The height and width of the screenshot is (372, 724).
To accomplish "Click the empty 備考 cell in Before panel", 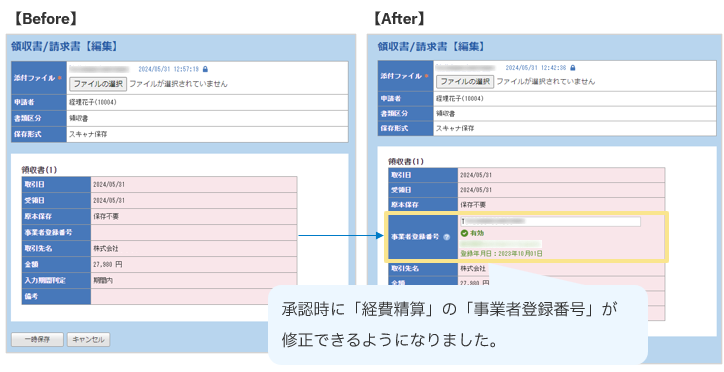I will point(194,296).
